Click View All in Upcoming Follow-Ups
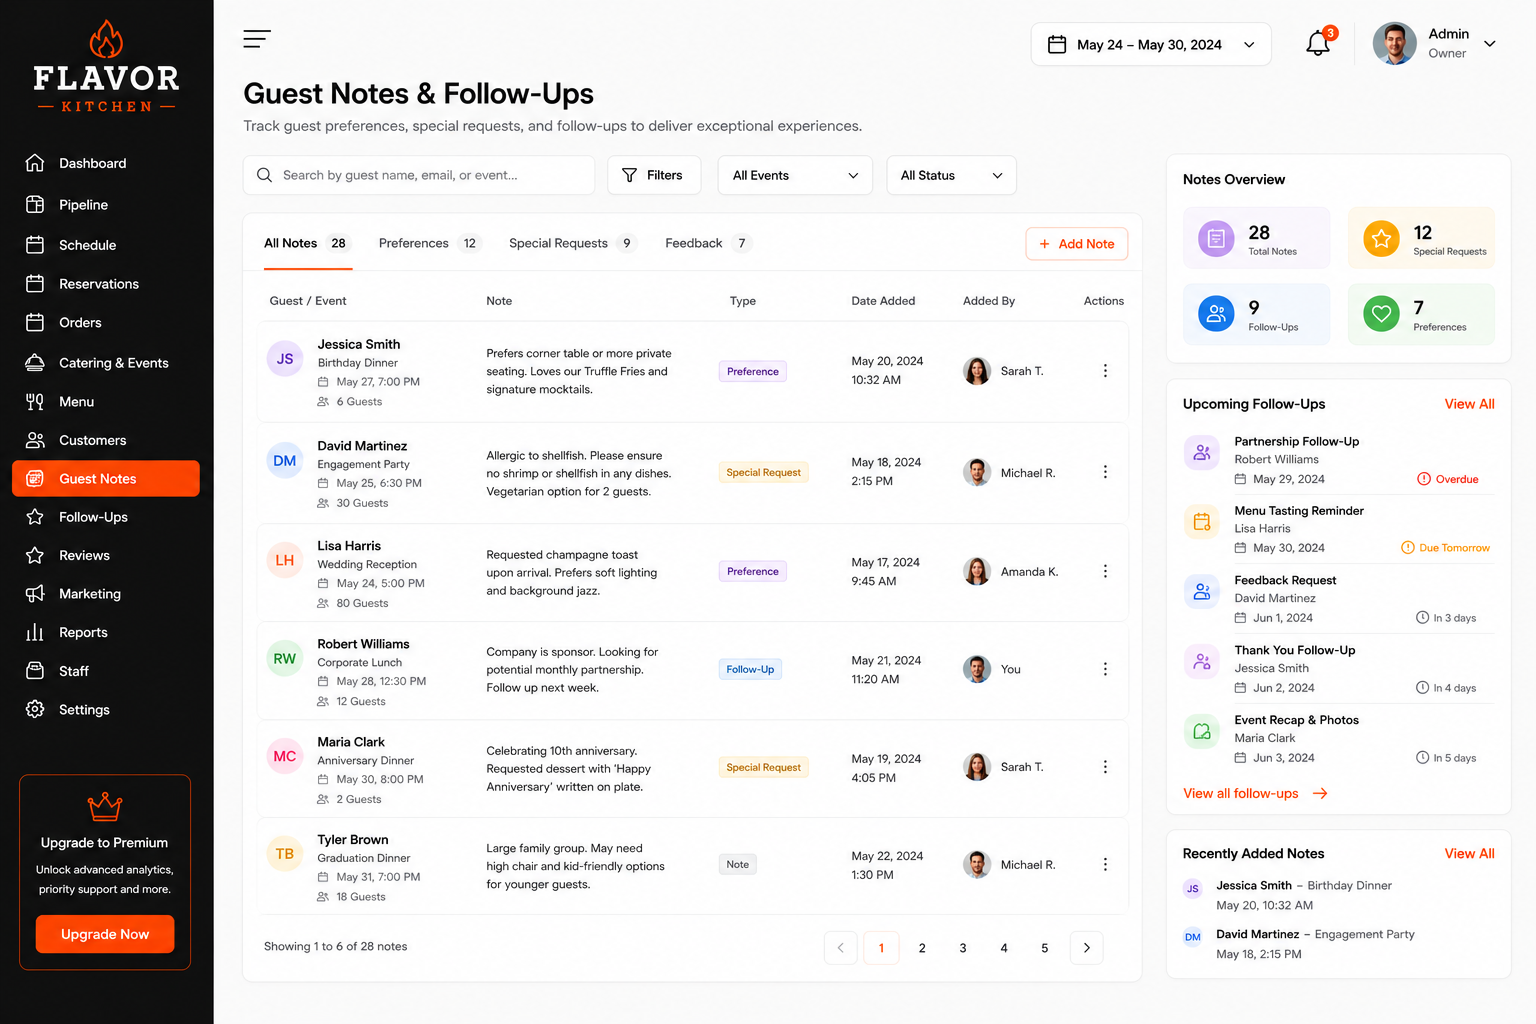Image resolution: width=1536 pixels, height=1024 pixels. click(x=1469, y=404)
